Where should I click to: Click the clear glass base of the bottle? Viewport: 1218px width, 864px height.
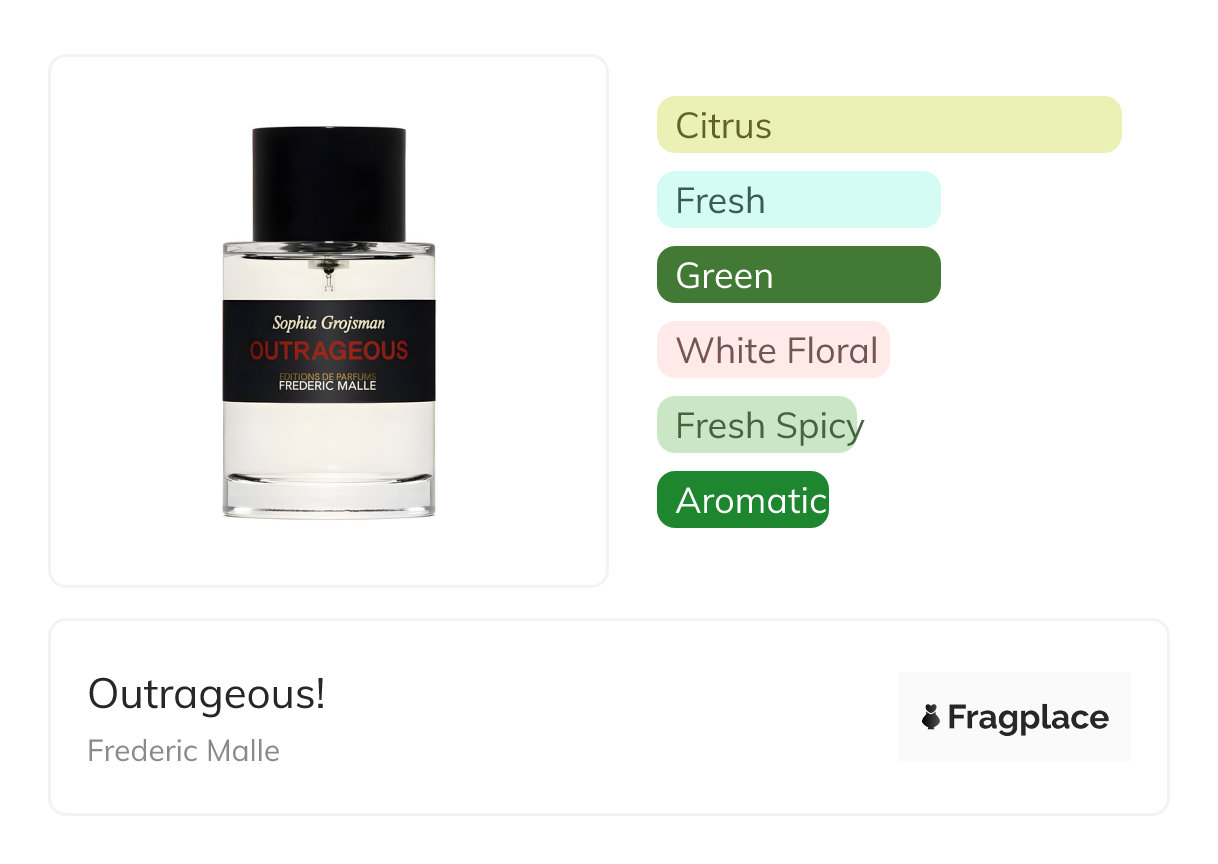click(x=329, y=497)
